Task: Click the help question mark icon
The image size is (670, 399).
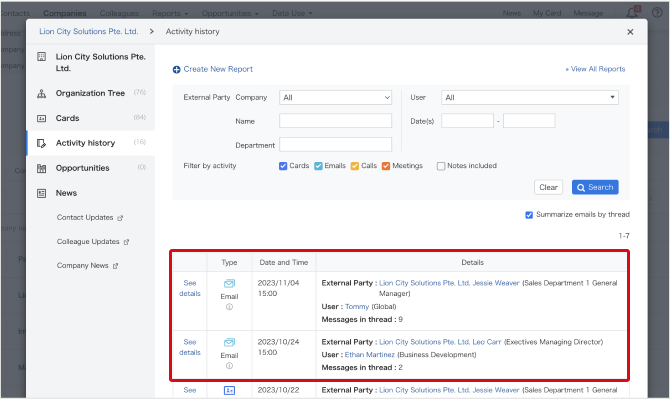Action: [x=657, y=12]
